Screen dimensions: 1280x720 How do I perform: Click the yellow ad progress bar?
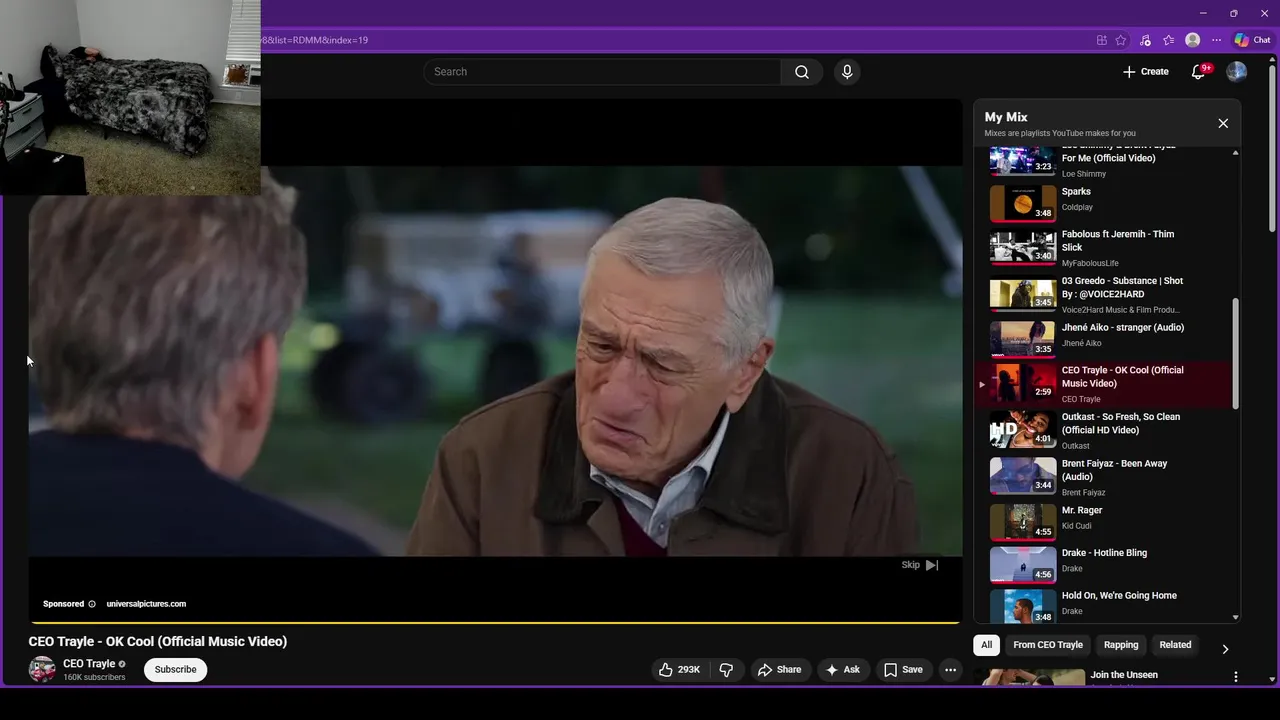[x=494, y=622]
